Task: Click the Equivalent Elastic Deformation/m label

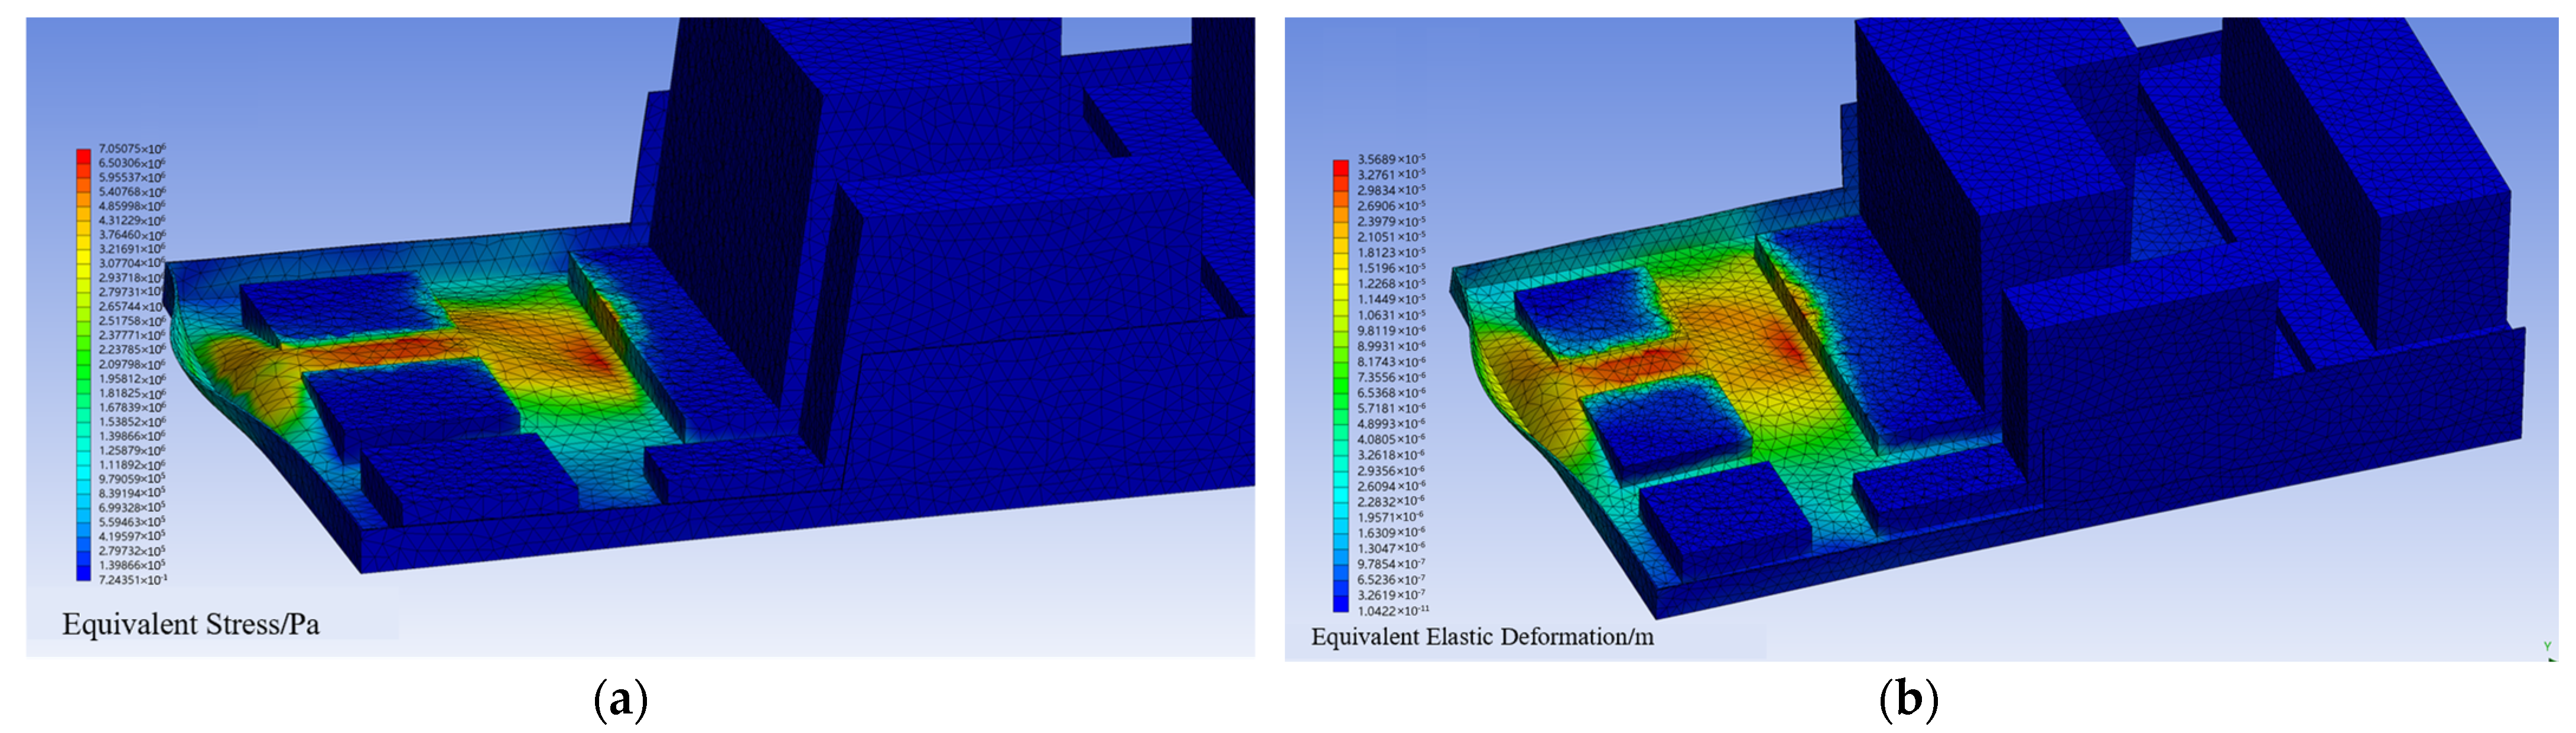Action: coord(1482,637)
